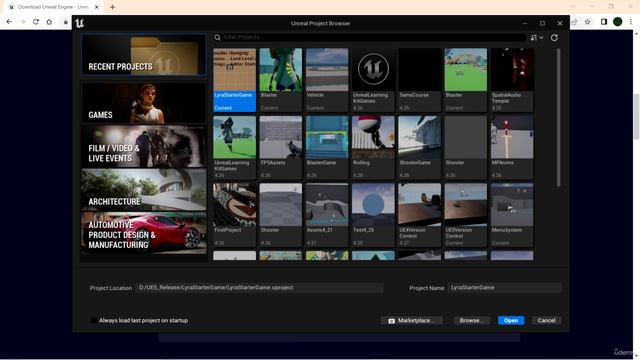Open the browser side panel icon
This screenshot has height=360, width=640.
pyautogui.click(x=604, y=22)
